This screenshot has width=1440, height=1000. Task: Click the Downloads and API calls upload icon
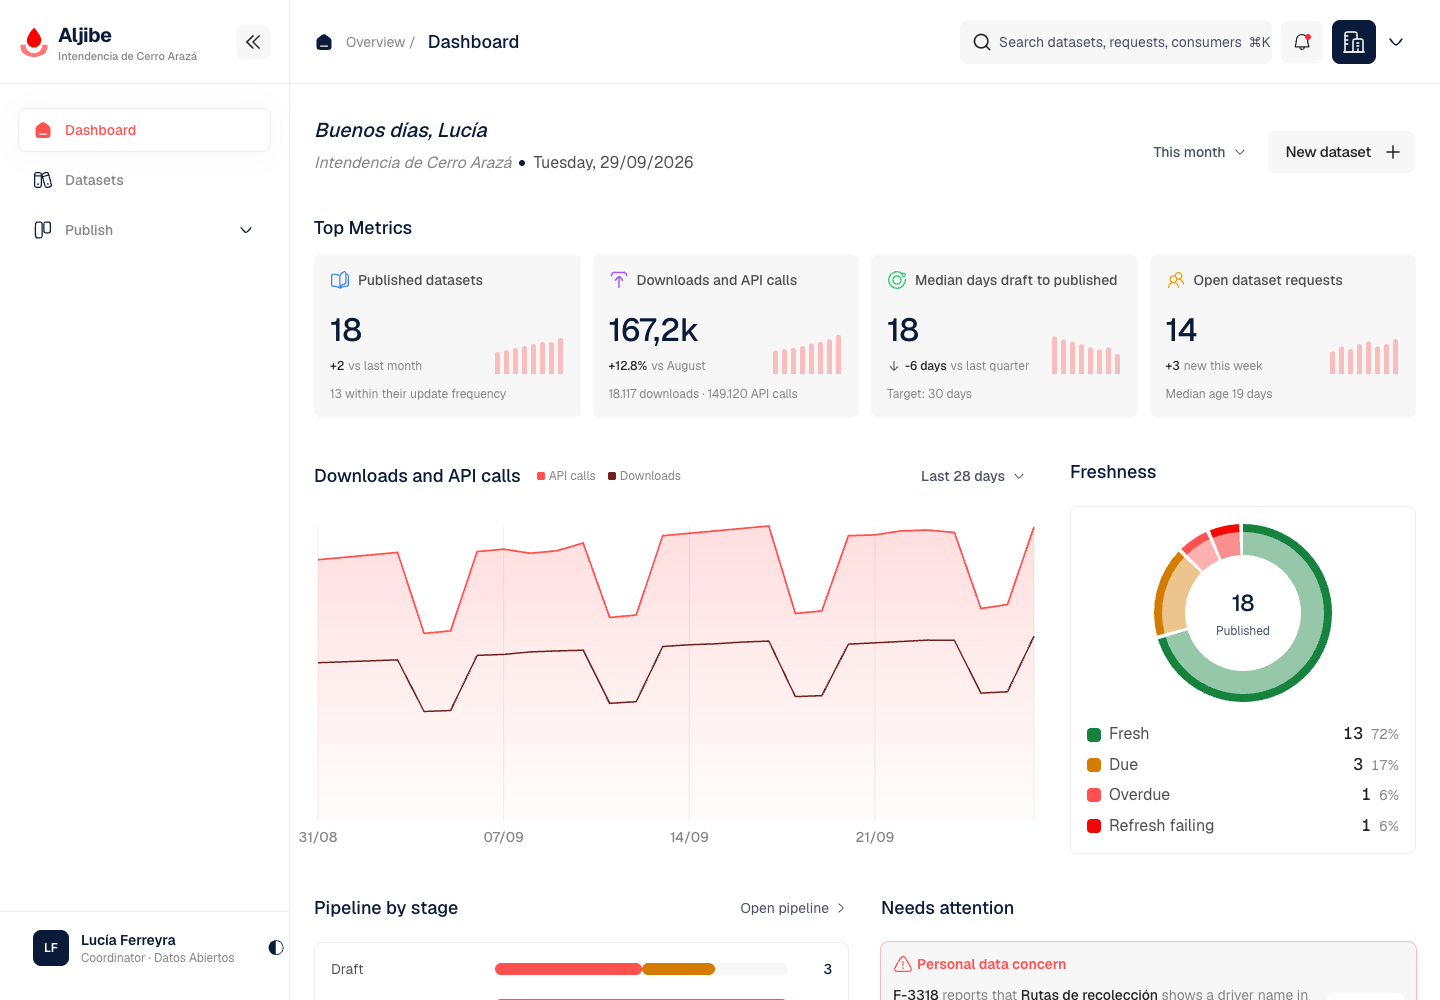619,280
